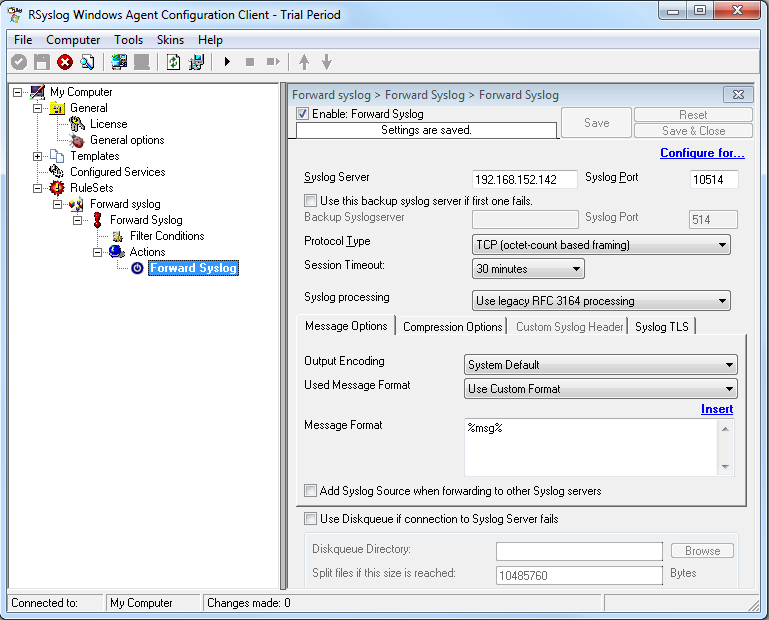Click the floppy disk save toolbar icon
Screen dimensions: 769x620
click(42, 62)
